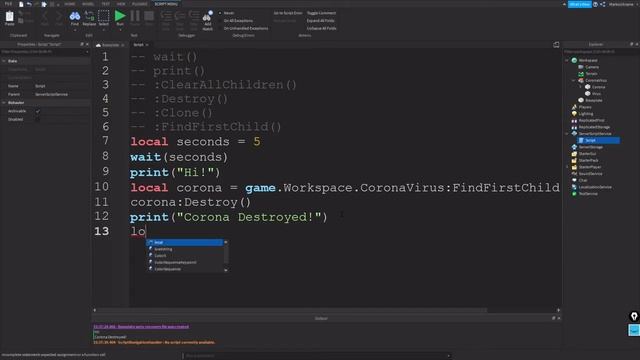
Task: Select ReplicatedStorage in Explorer
Action: point(591,127)
